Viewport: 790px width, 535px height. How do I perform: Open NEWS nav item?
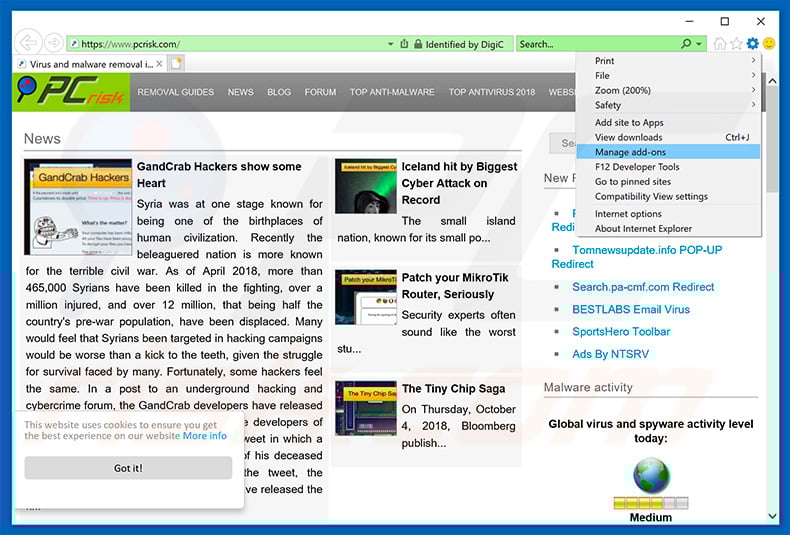[x=240, y=92]
